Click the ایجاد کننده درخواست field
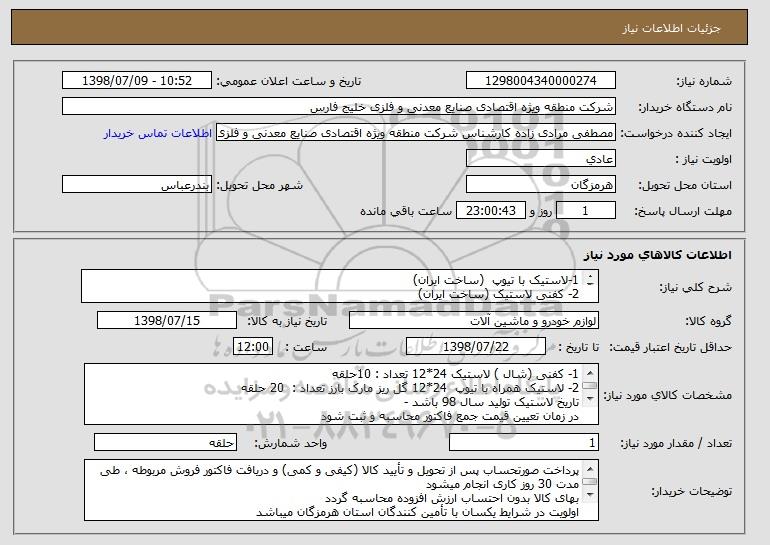Screen dimensions: 770x545 point(416,133)
